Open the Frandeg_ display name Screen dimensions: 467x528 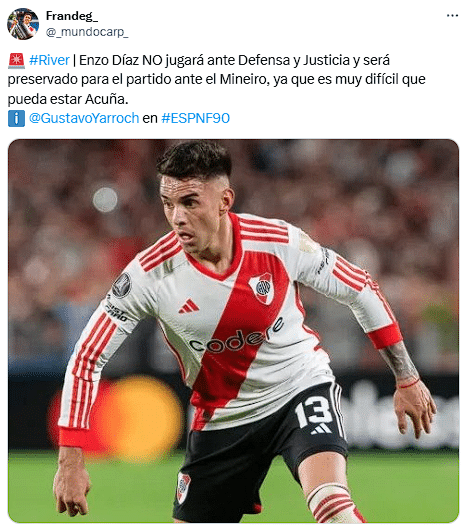[72, 16]
